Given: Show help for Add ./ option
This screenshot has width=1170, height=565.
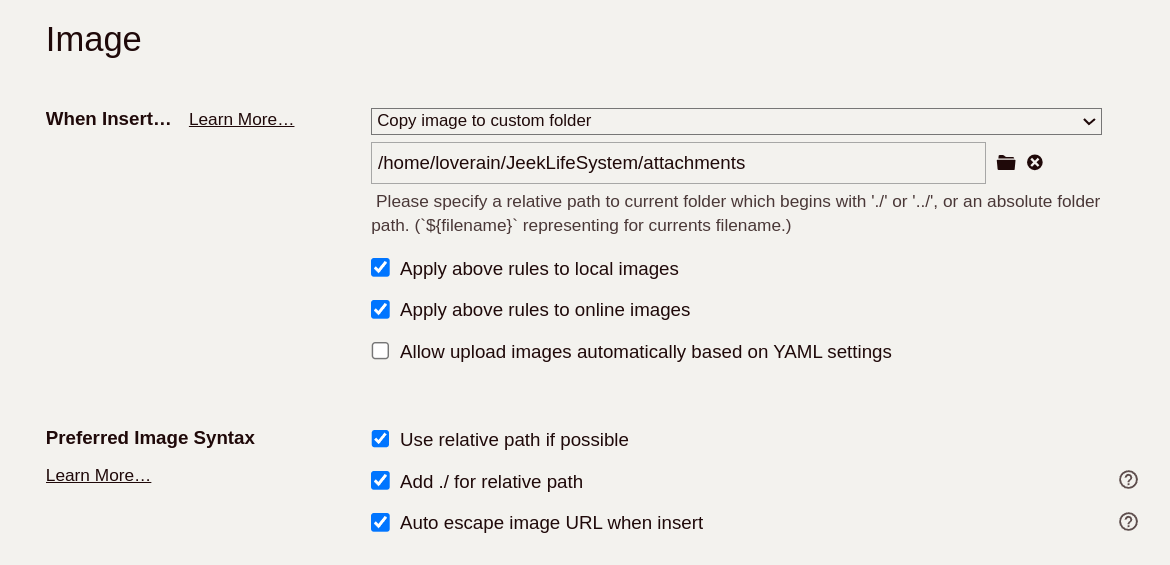Looking at the screenshot, I should tap(1128, 480).
